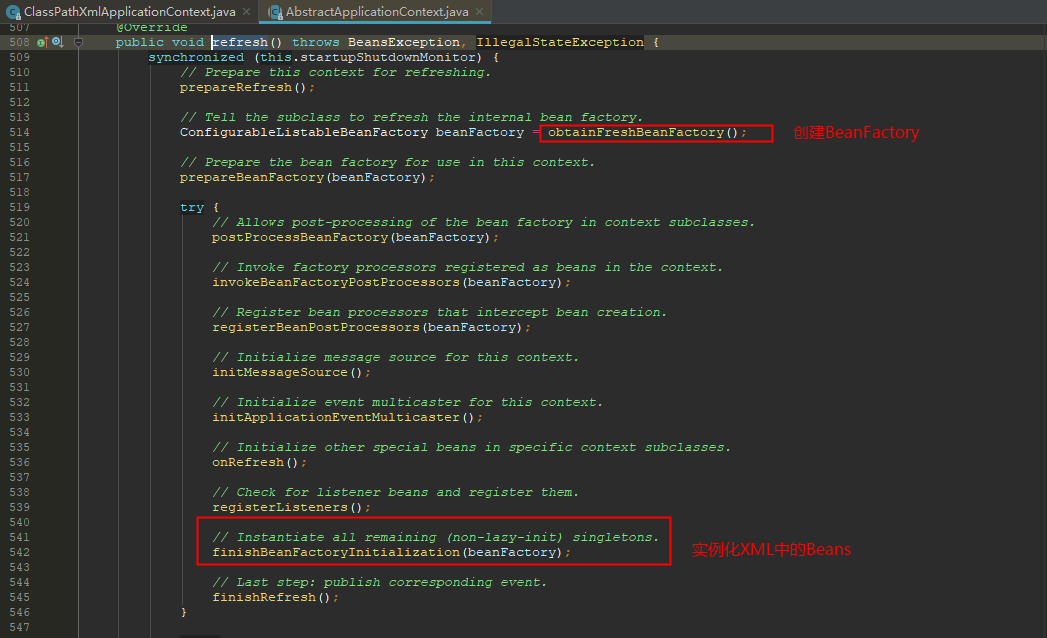Click the blue overridden-method gutter icon
1047x638 pixels.
[x=57, y=42]
